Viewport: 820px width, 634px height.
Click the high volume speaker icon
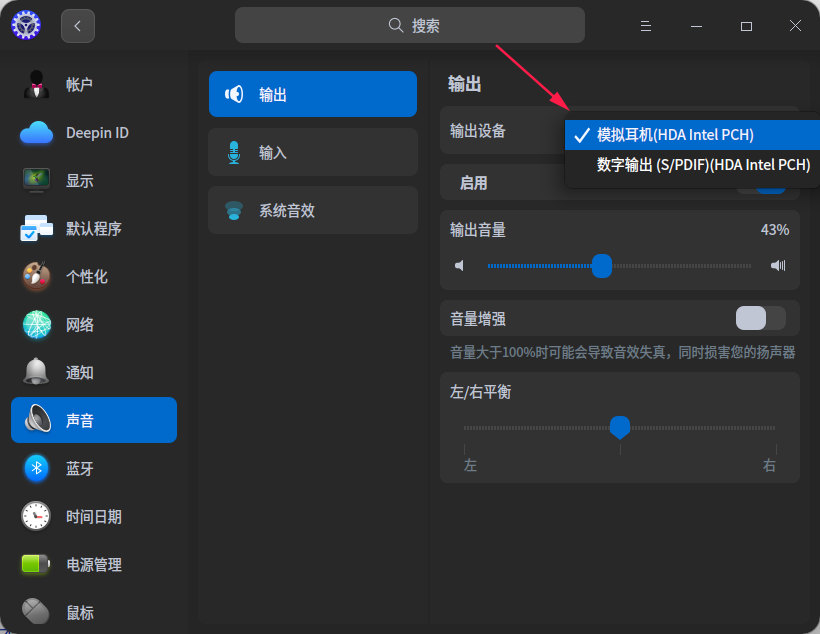pyautogui.click(x=778, y=266)
